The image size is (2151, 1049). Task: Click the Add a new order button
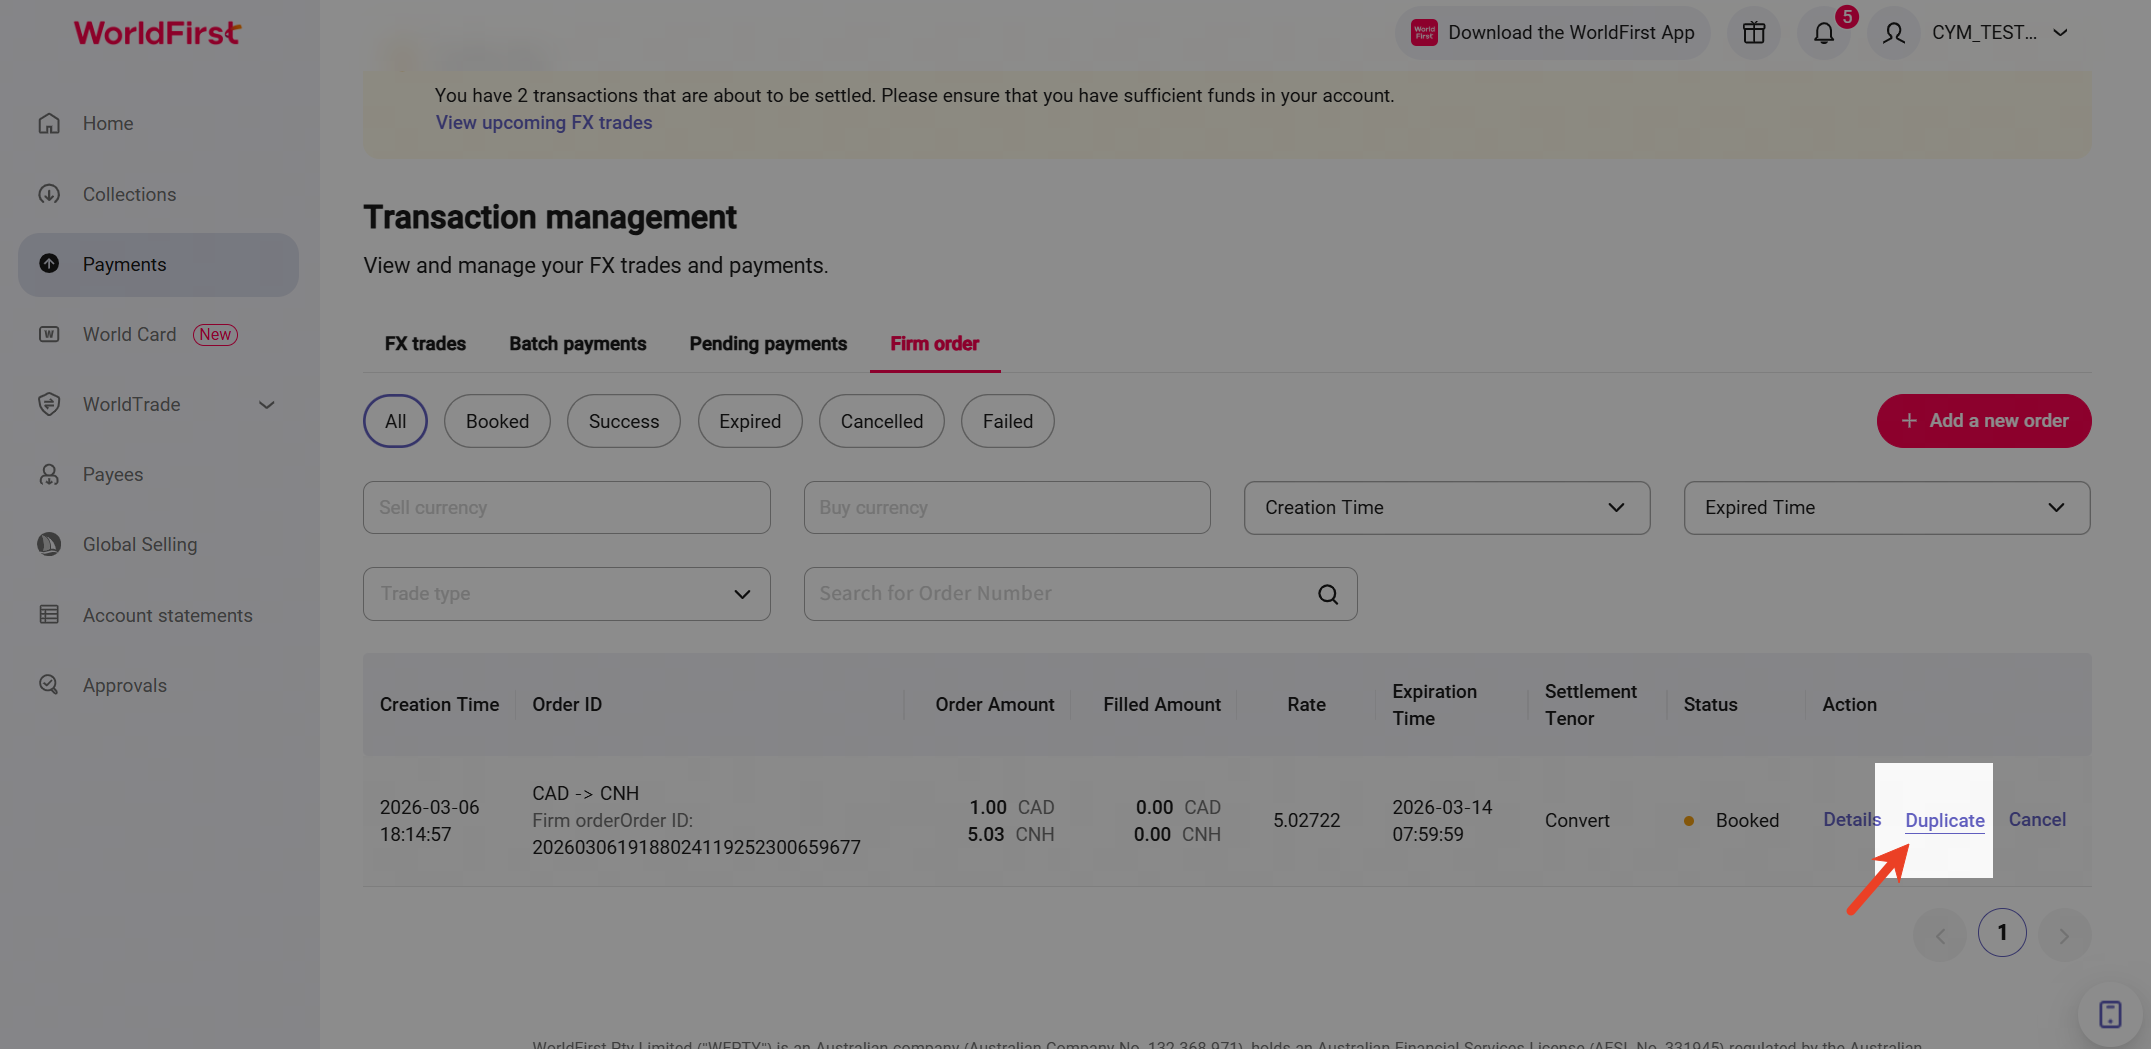(x=1983, y=421)
